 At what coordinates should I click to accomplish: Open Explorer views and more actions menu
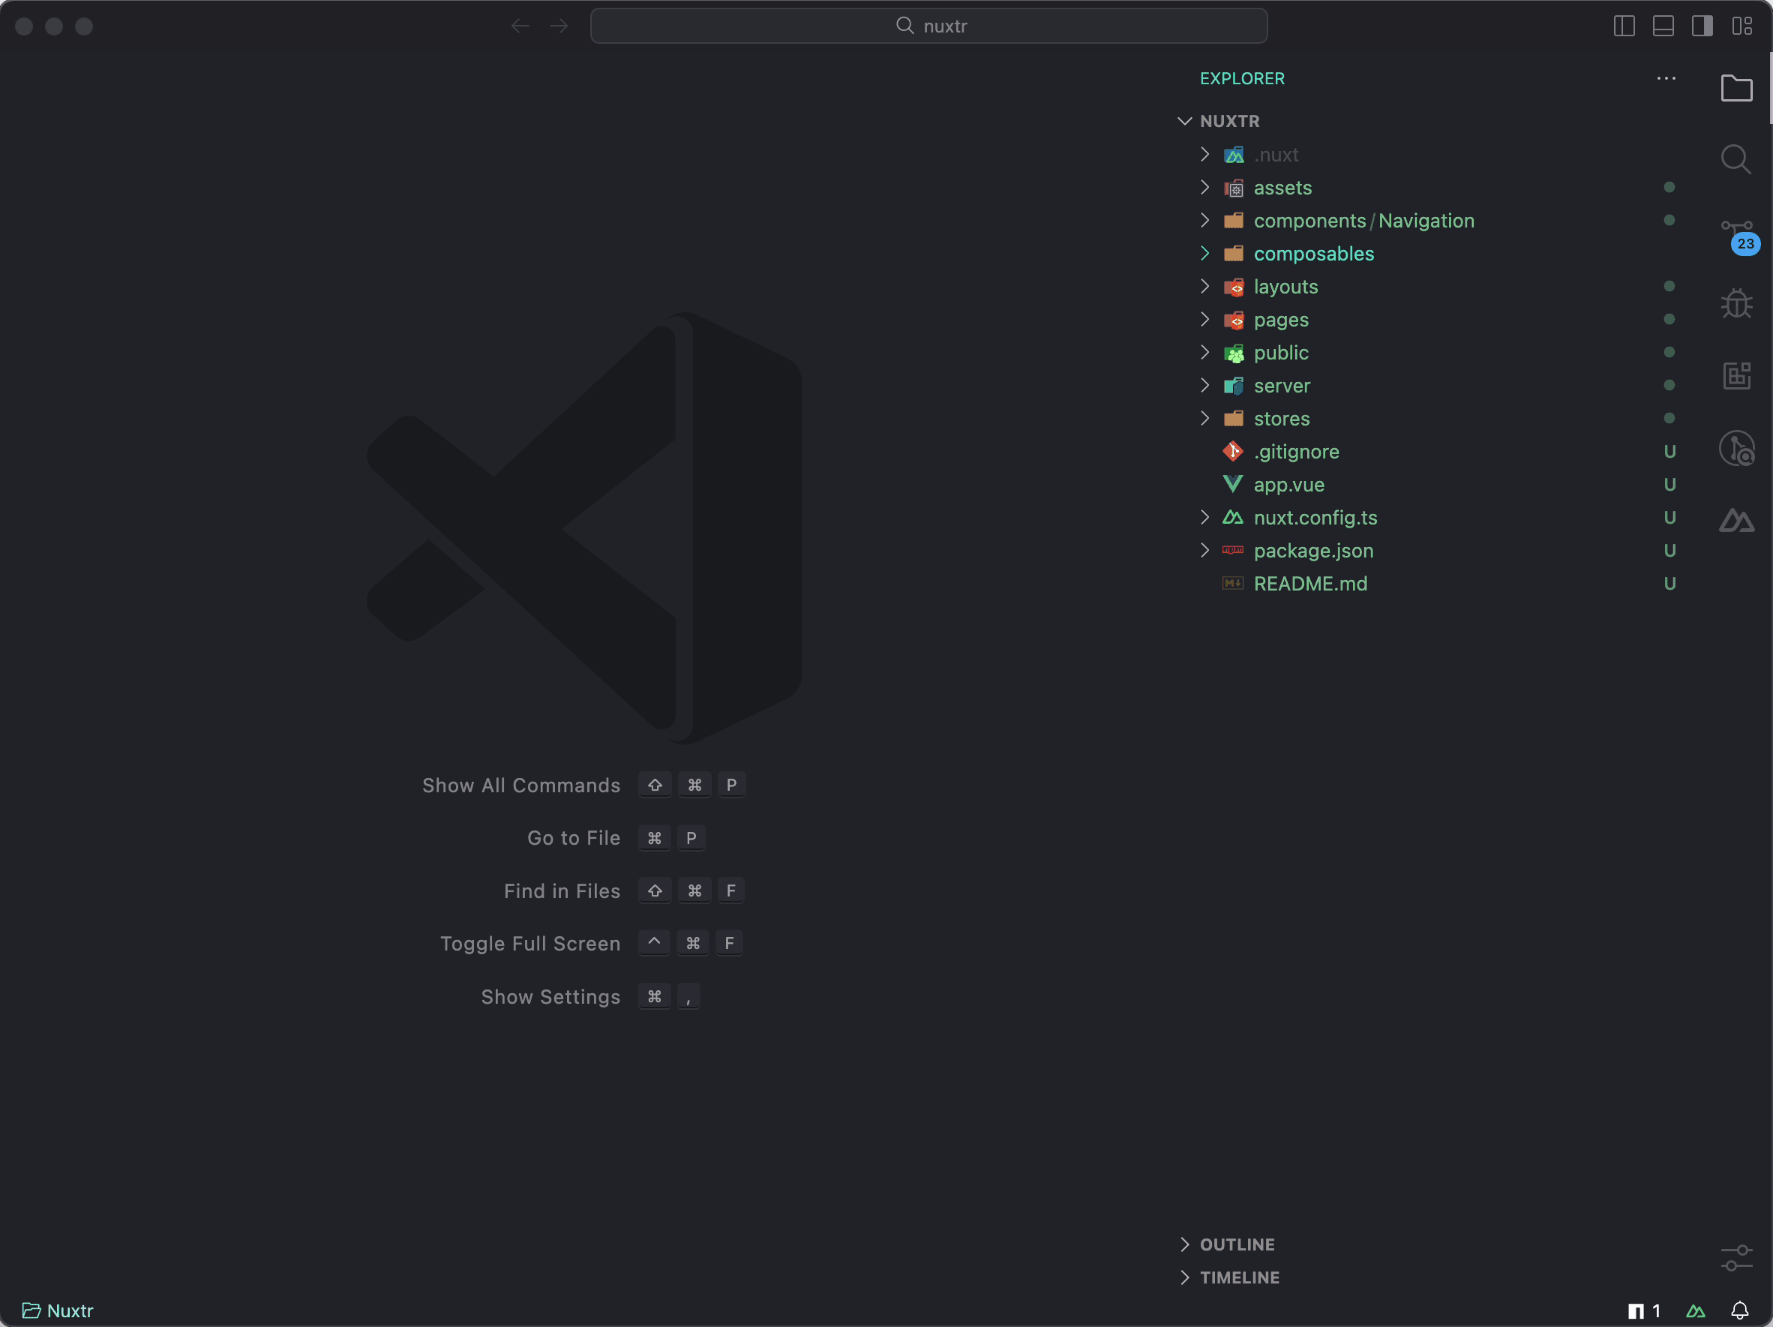1666,78
